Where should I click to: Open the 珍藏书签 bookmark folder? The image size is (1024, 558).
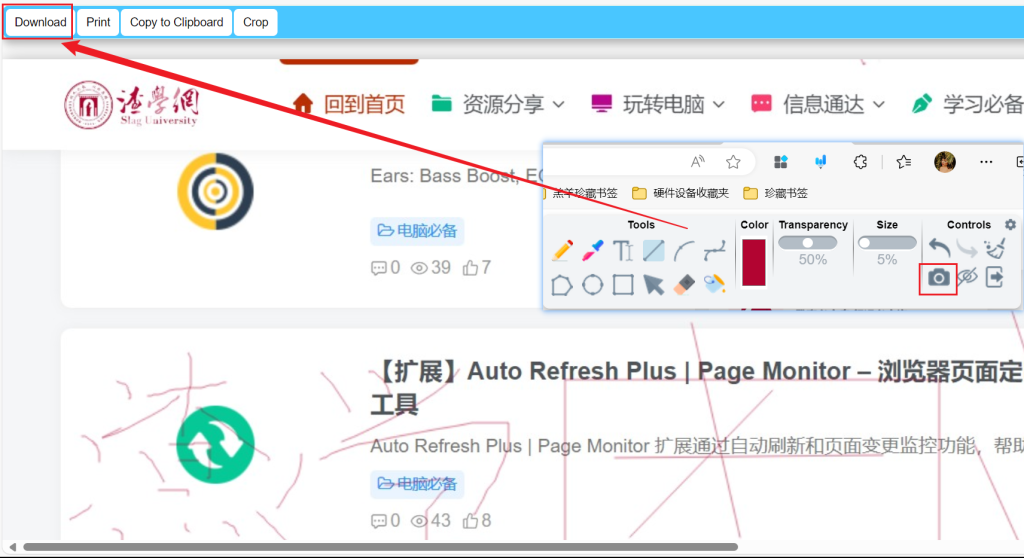pos(775,193)
